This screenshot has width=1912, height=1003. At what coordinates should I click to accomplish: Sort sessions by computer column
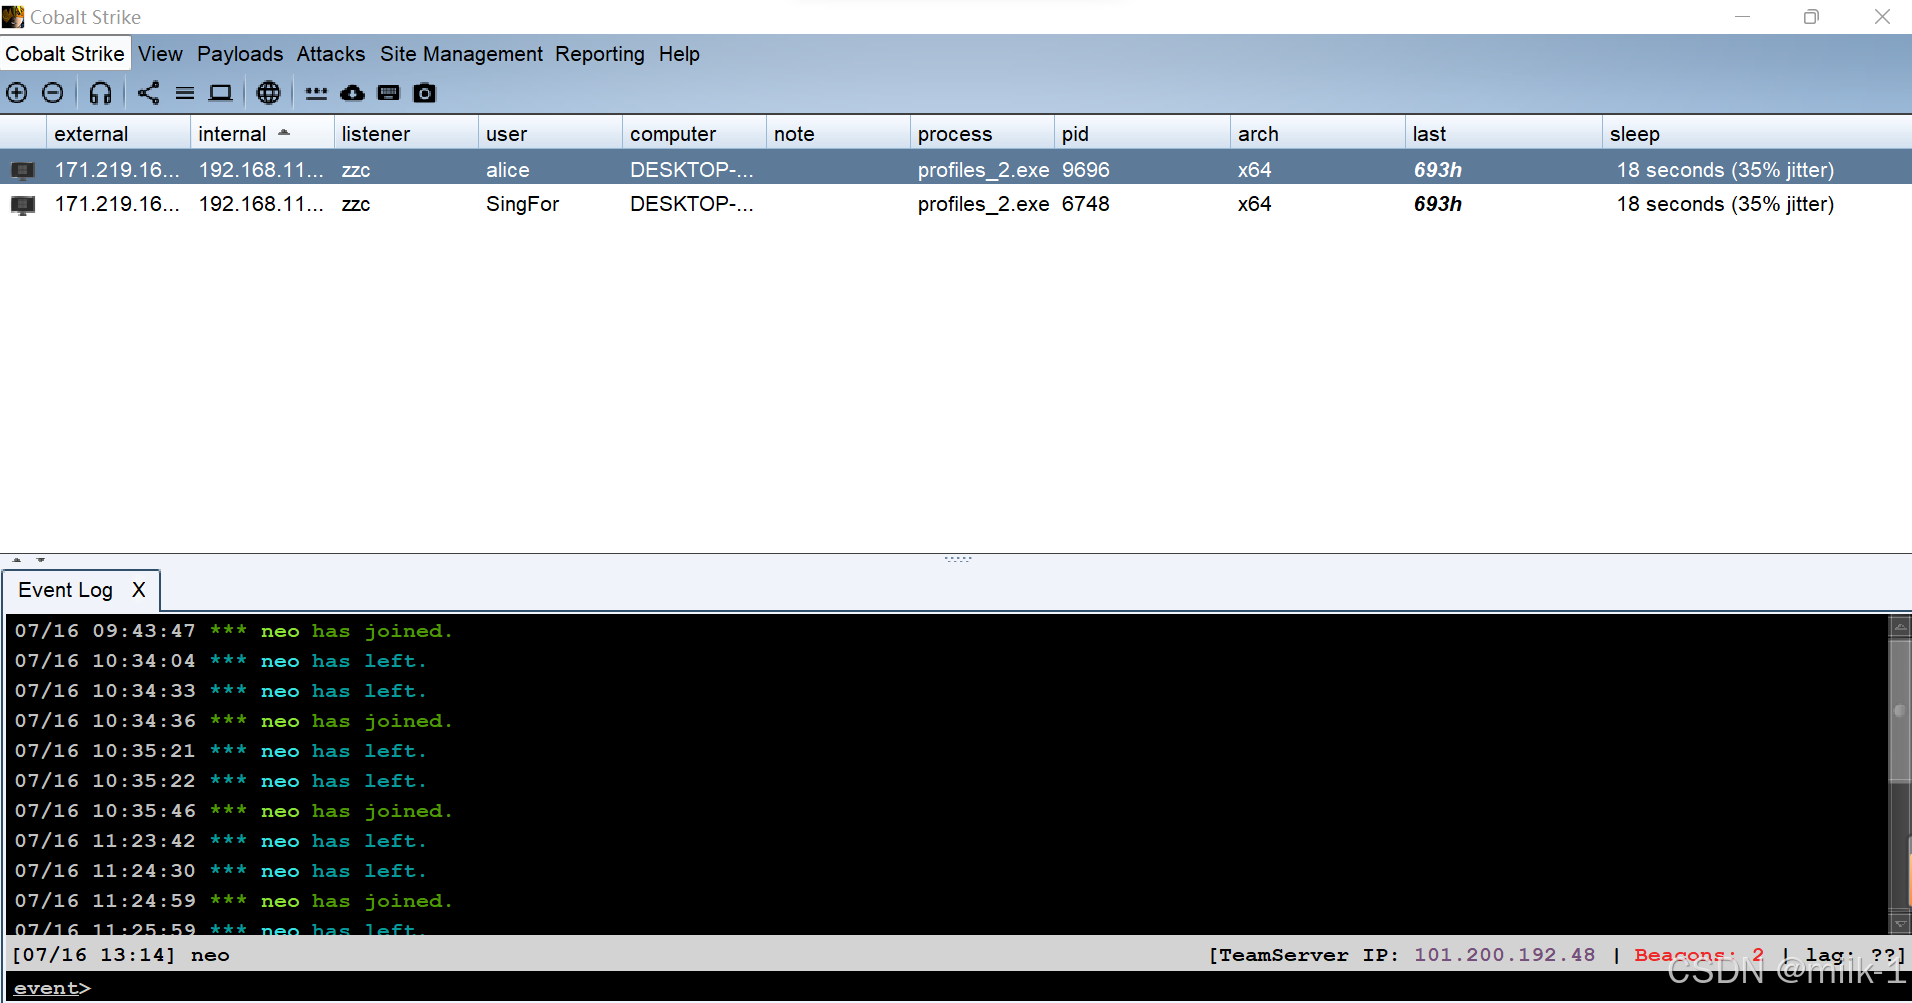[694, 134]
